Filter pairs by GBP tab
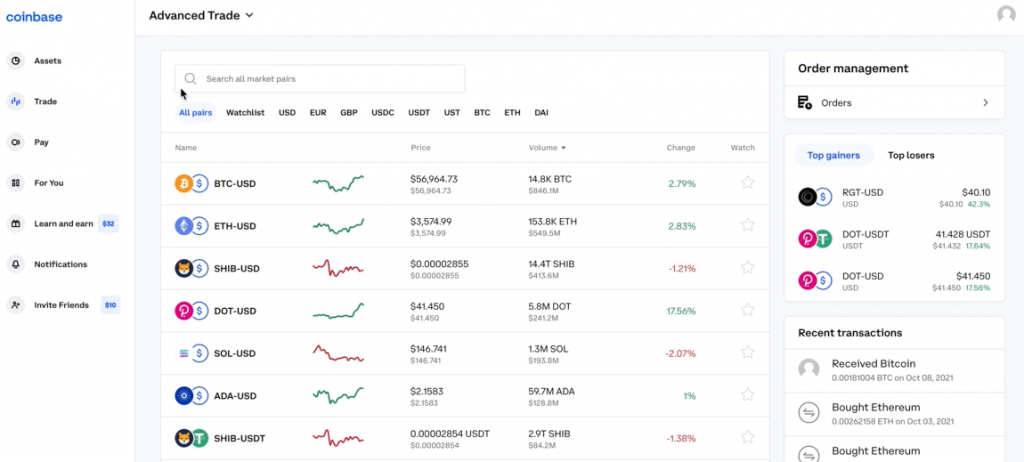1024x462 pixels. tap(349, 112)
